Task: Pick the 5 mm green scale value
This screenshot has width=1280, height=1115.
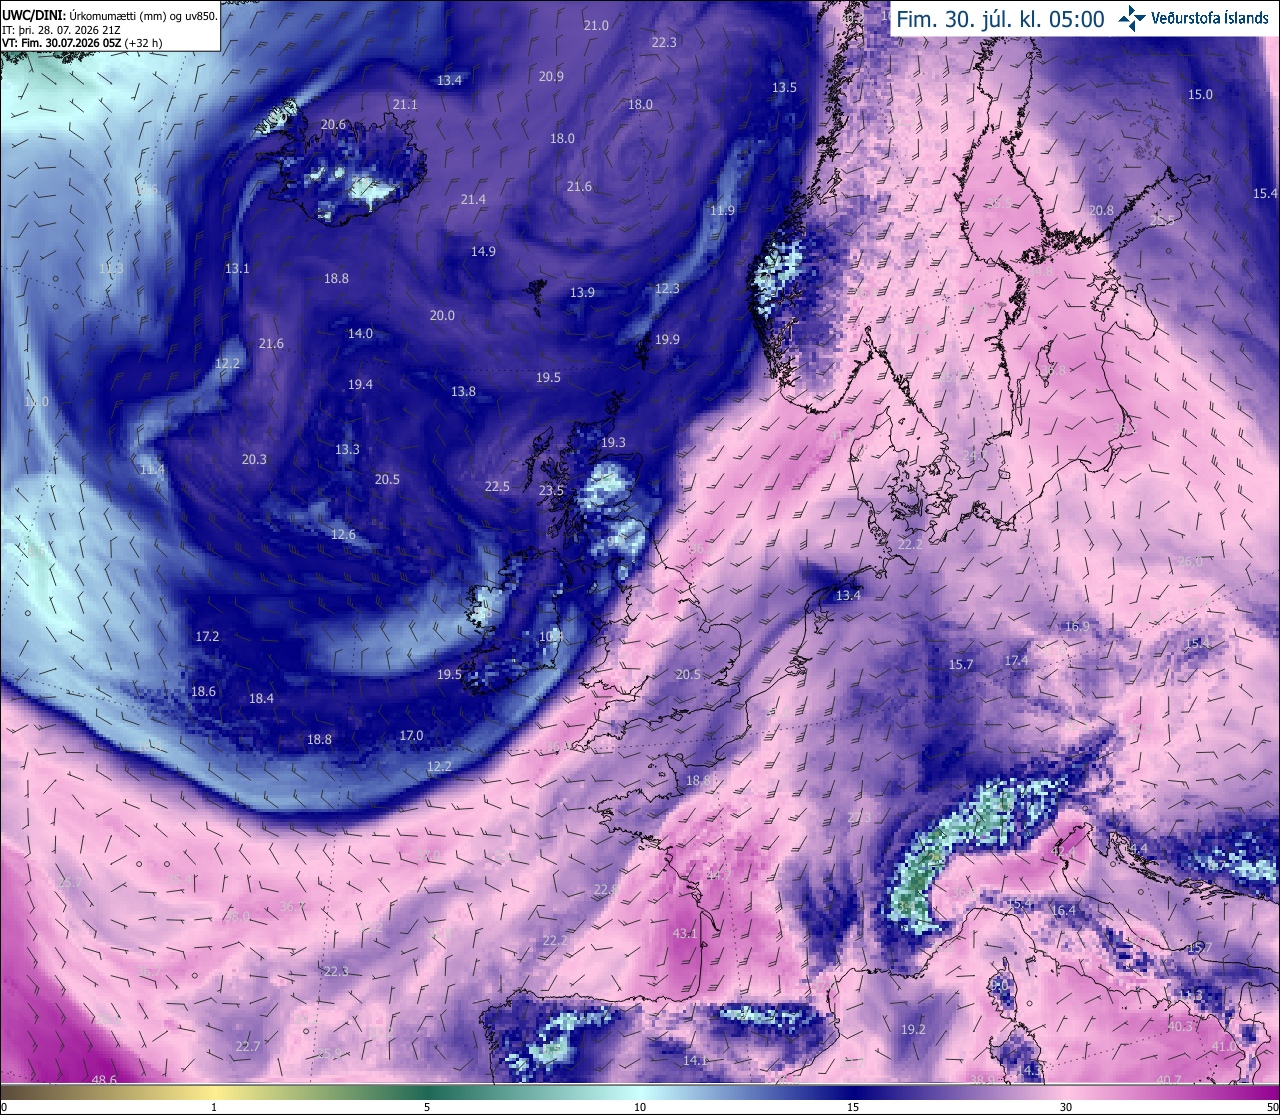Action: (x=427, y=1107)
